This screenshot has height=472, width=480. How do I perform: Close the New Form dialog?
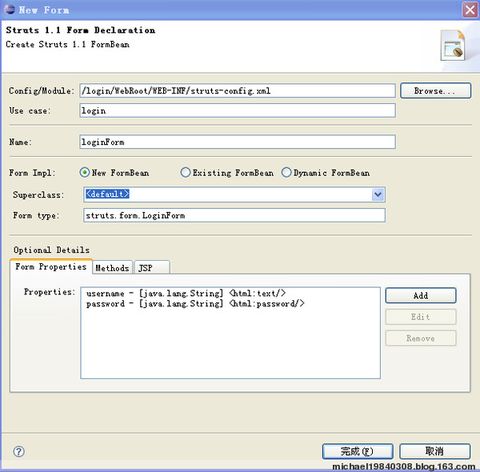coord(470,10)
